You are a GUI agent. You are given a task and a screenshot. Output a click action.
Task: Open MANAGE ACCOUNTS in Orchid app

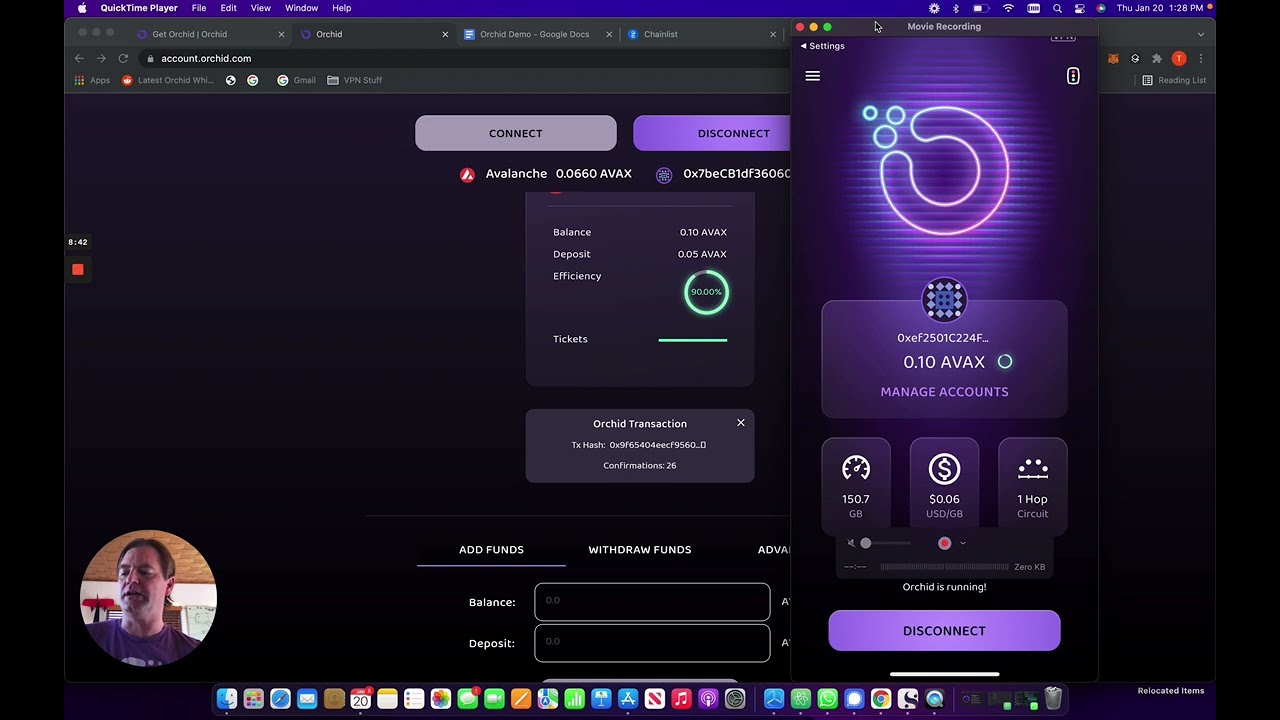(x=944, y=392)
